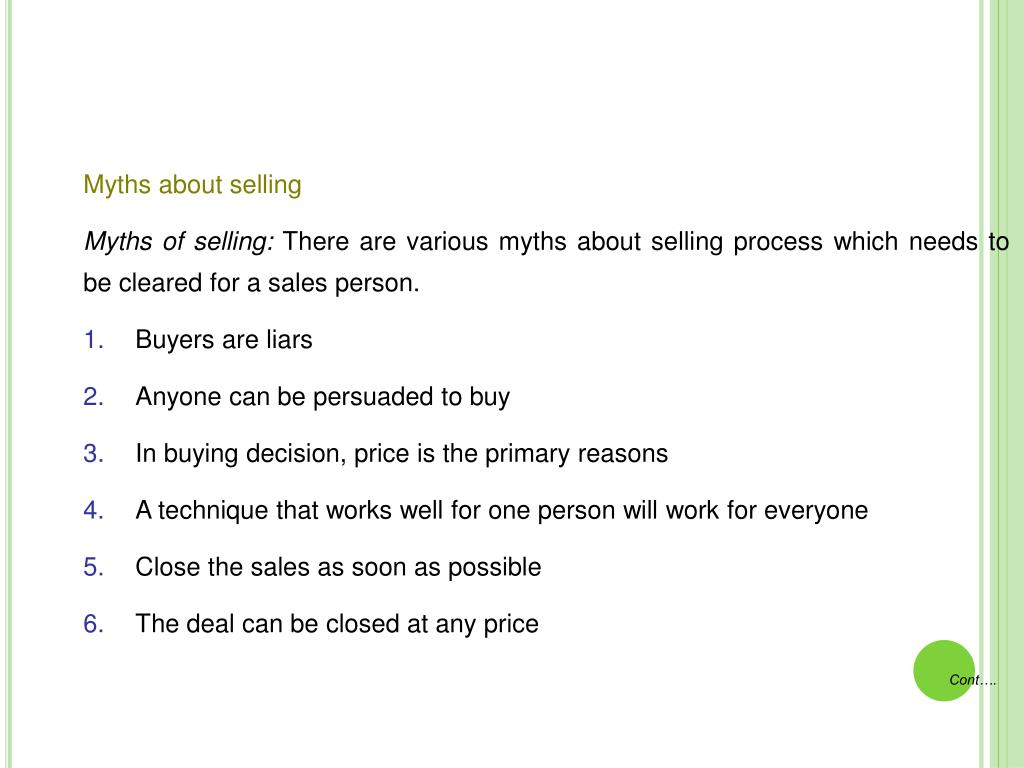Click list number 5
Screen dimensions: 1024x768
click(94, 568)
